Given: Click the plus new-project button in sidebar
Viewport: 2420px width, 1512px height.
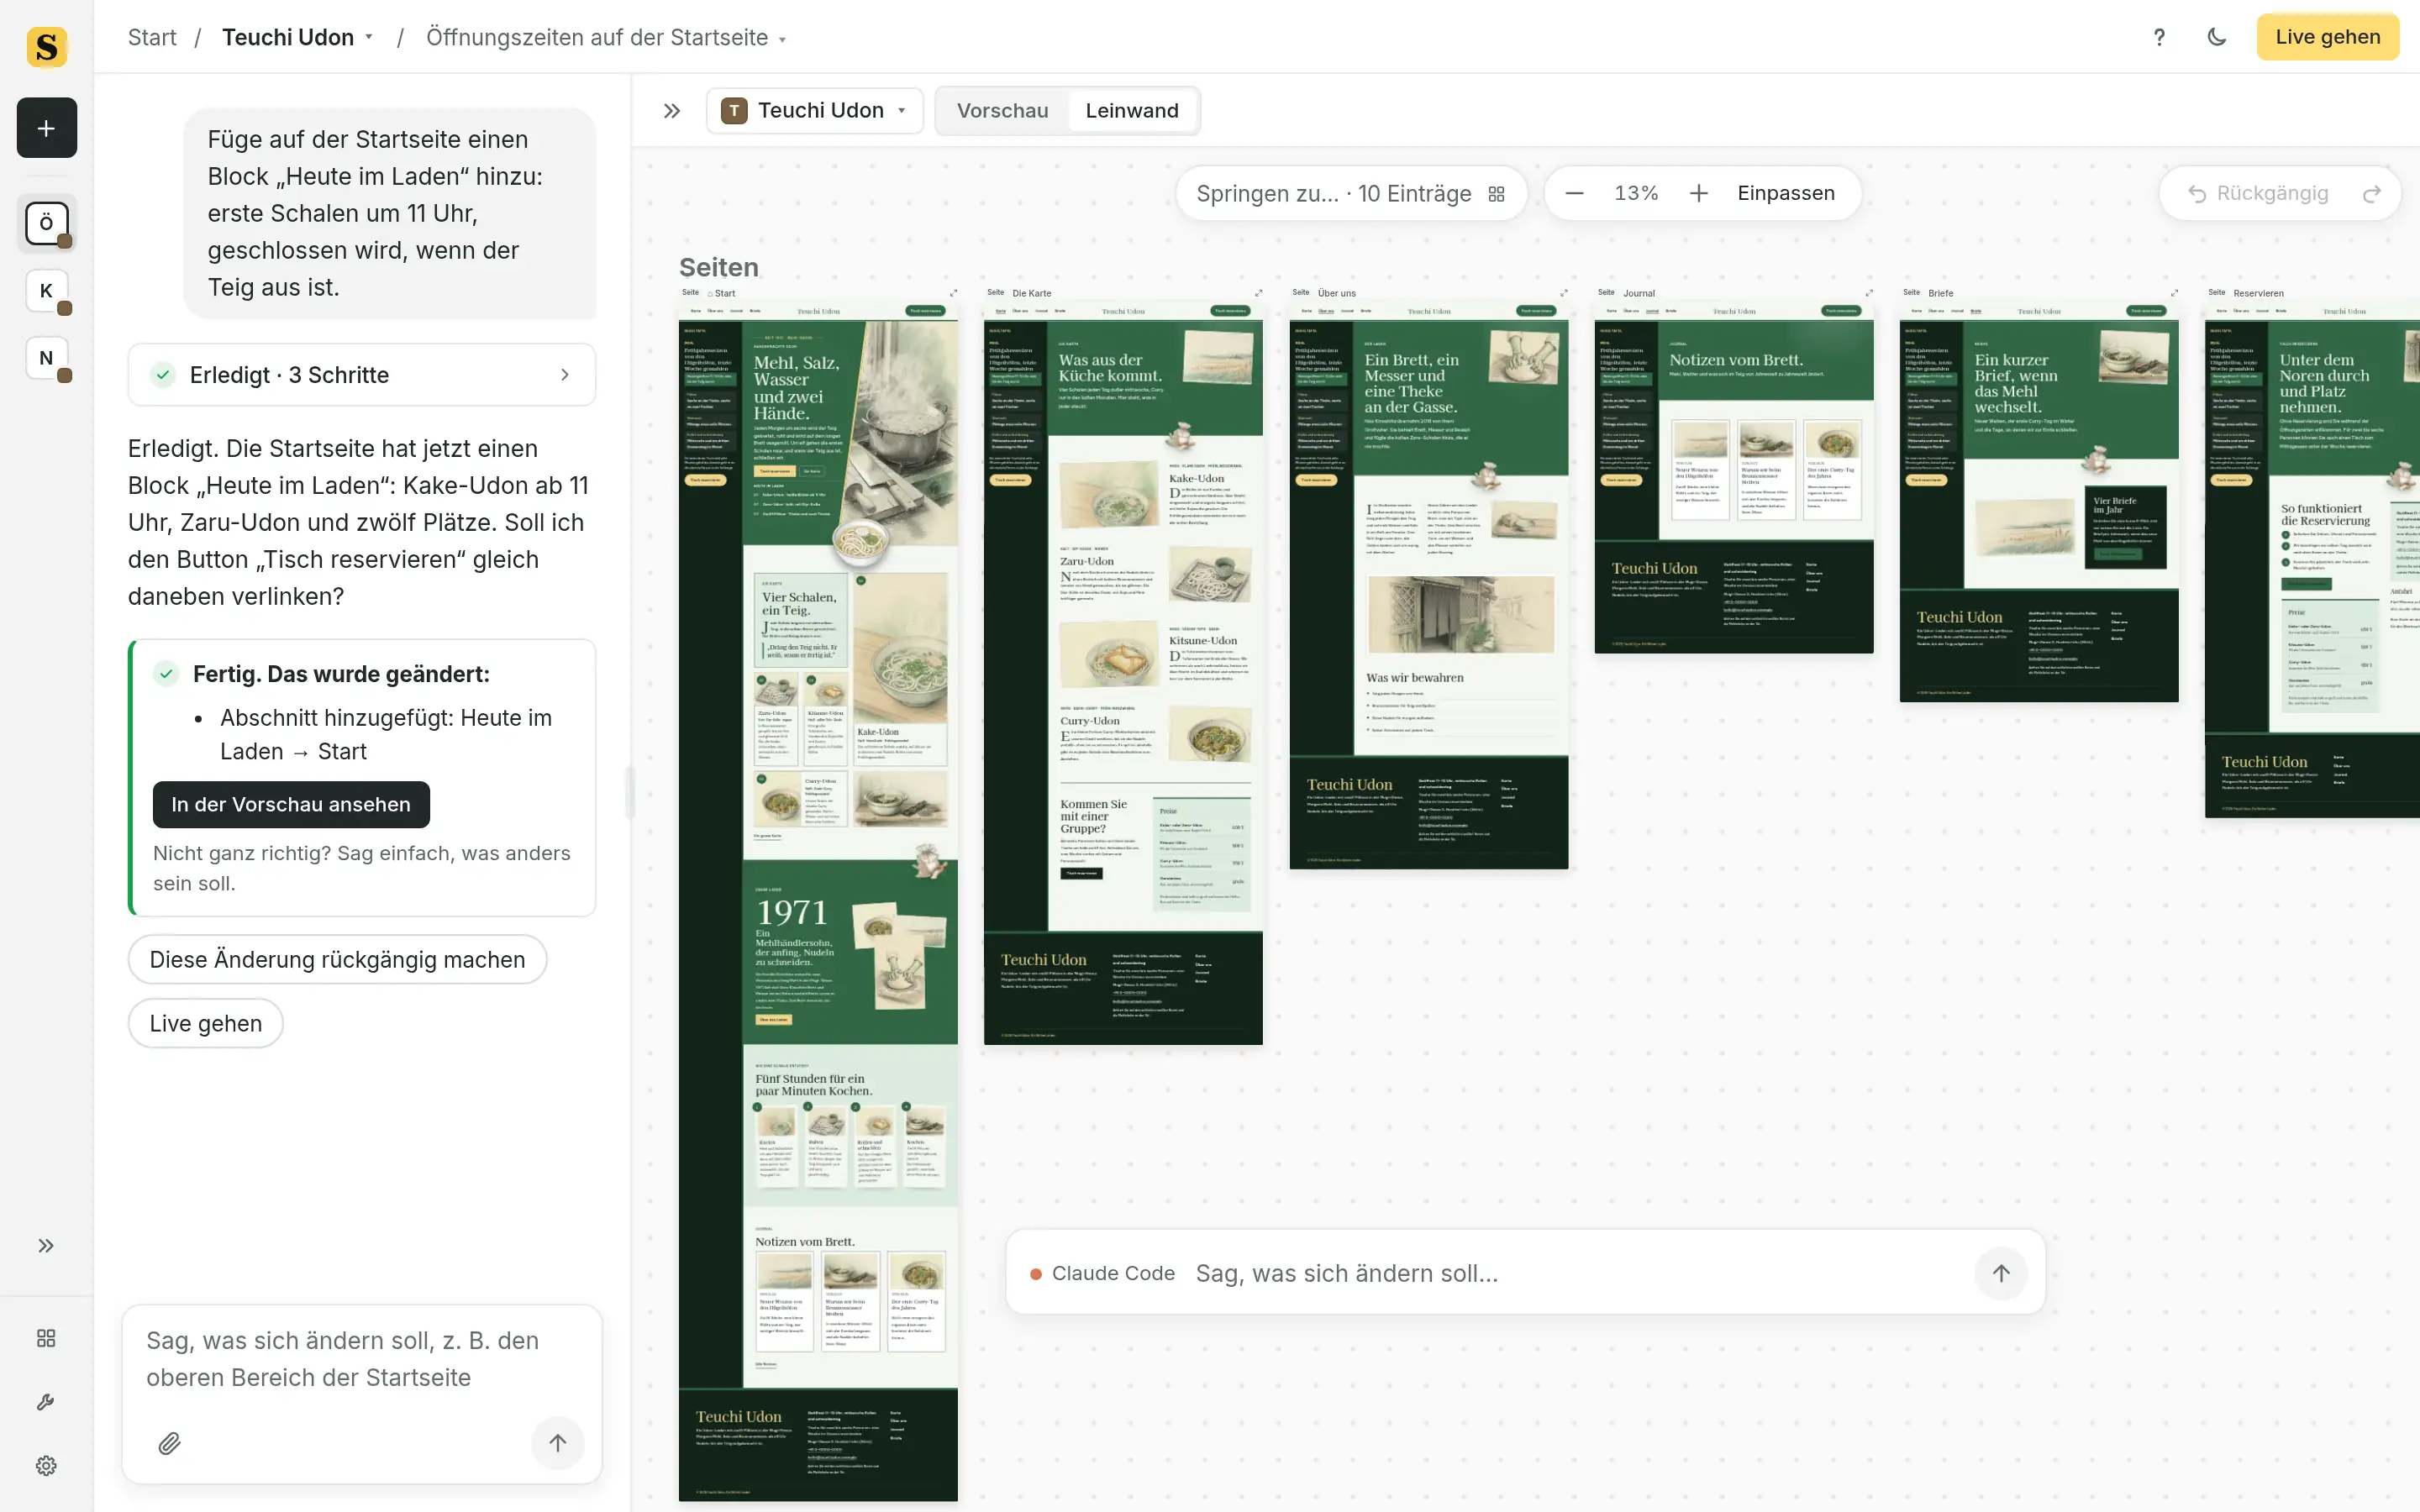Looking at the screenshot, I should (46, 128).
